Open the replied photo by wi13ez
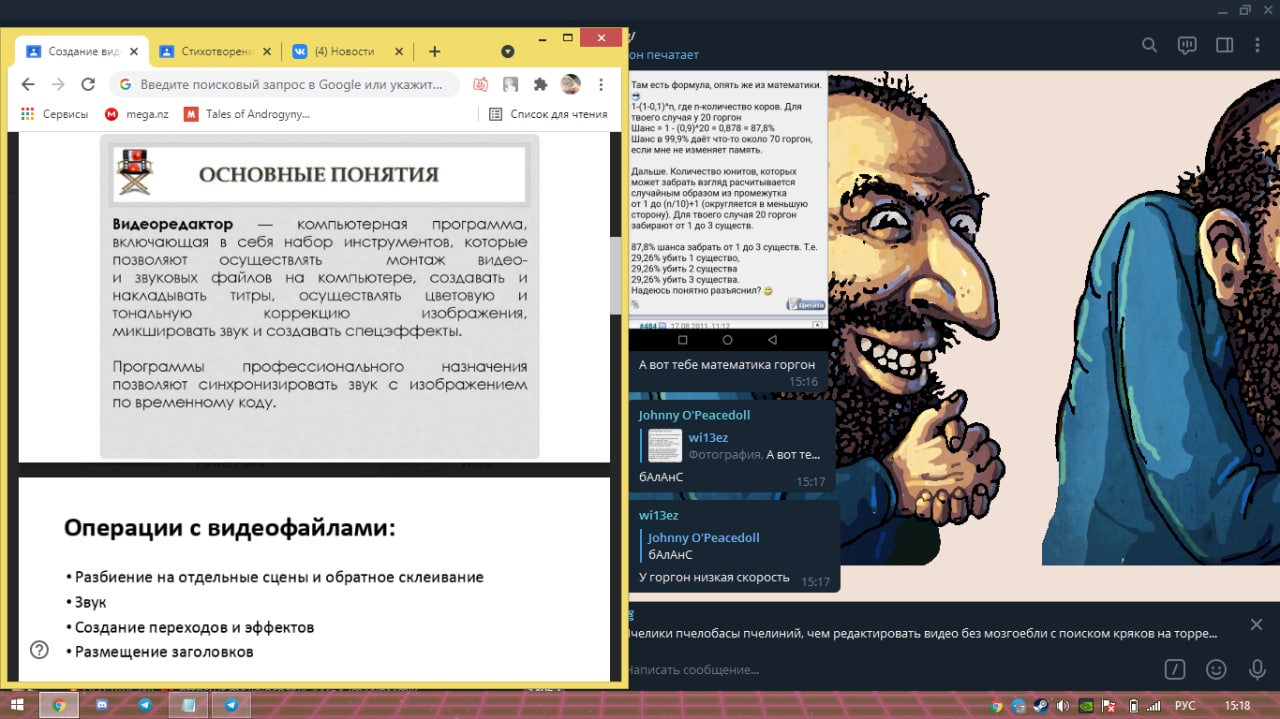The height and width of the screenshot is (719, 1280). pyautogui.click(x=665, y=446)
